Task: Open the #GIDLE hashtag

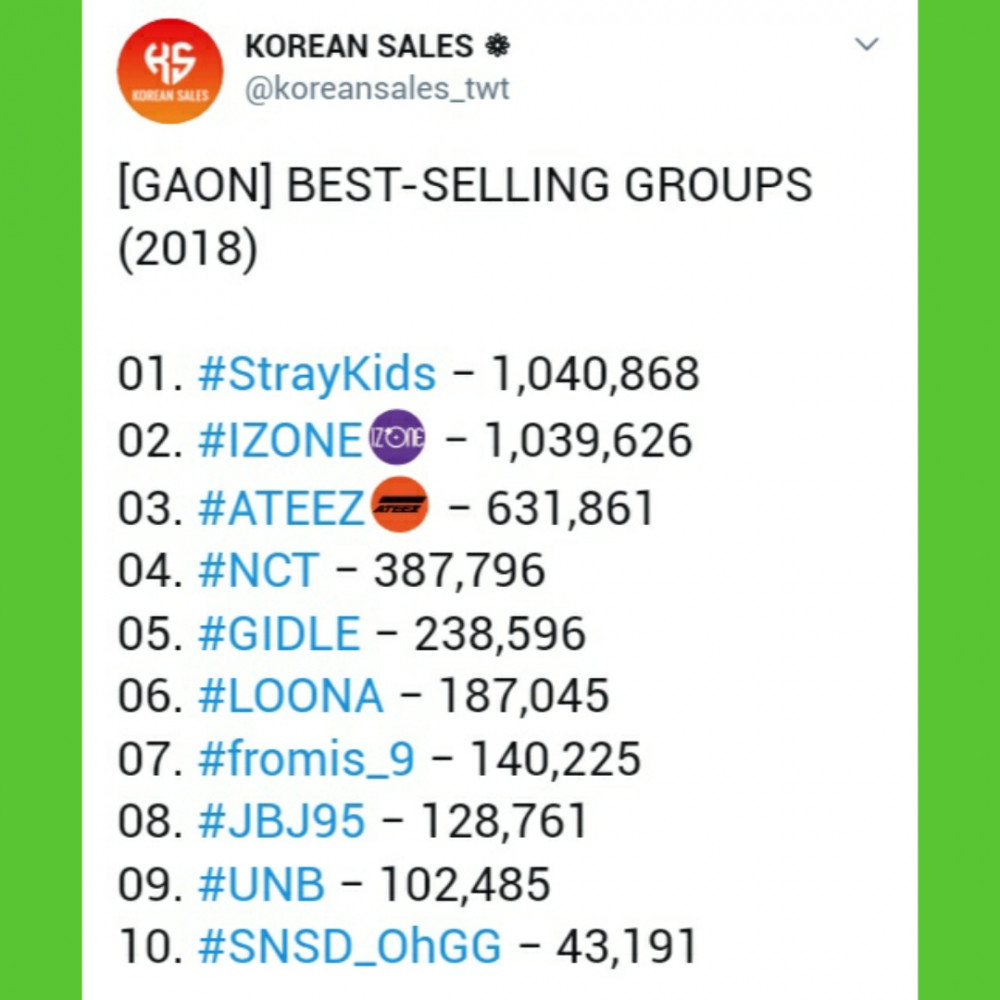Action: tap(279, 634)
